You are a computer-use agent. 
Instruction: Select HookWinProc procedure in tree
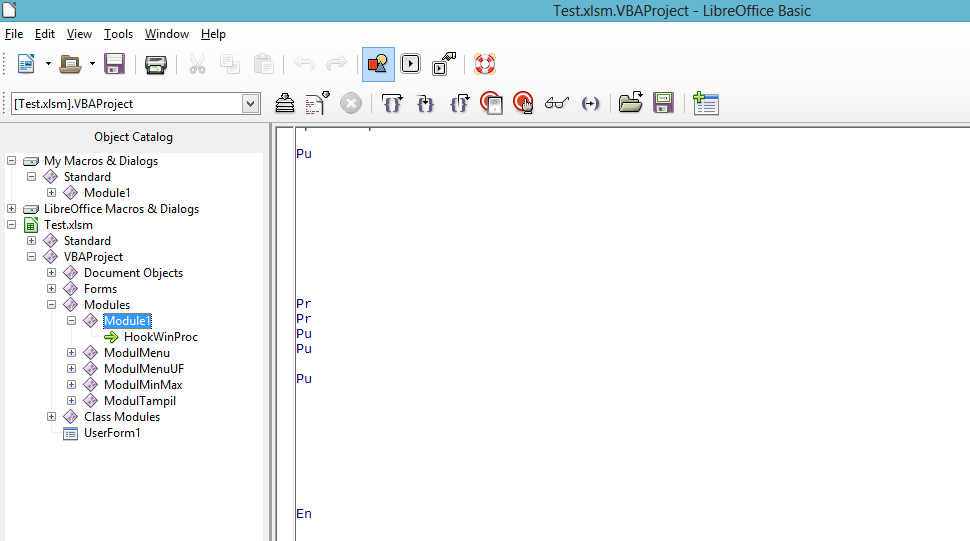(161, 337)
